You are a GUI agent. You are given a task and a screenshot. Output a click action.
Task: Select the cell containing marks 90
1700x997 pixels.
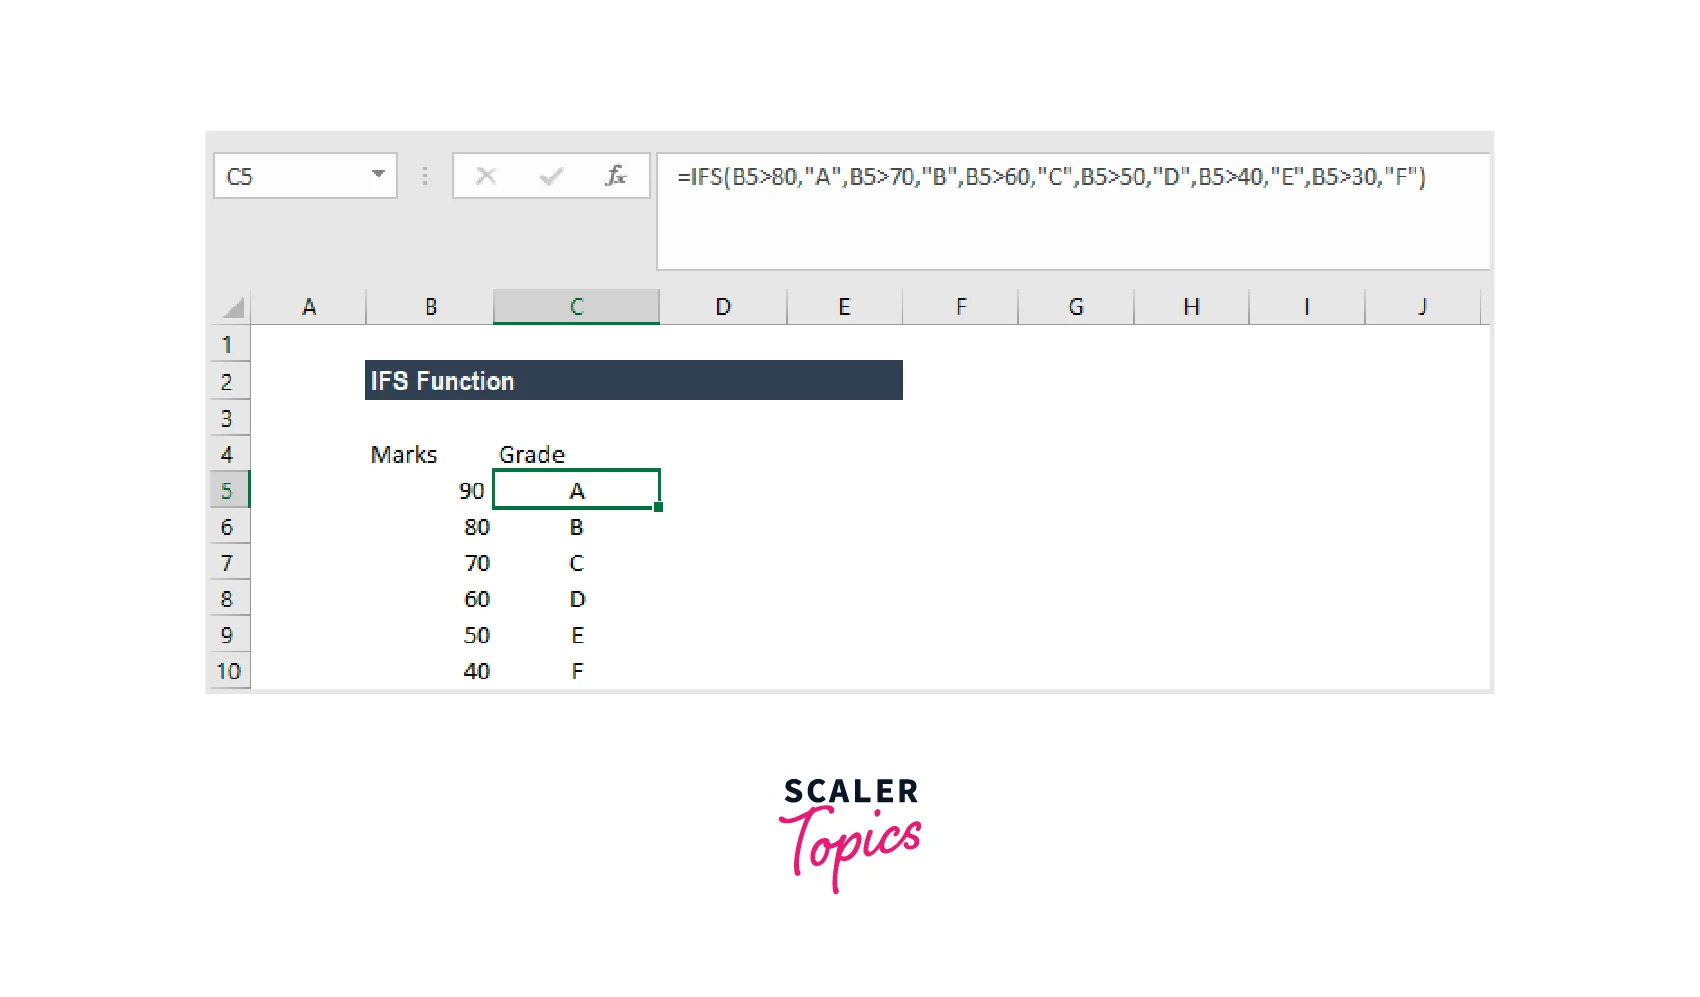click(429, 491)
